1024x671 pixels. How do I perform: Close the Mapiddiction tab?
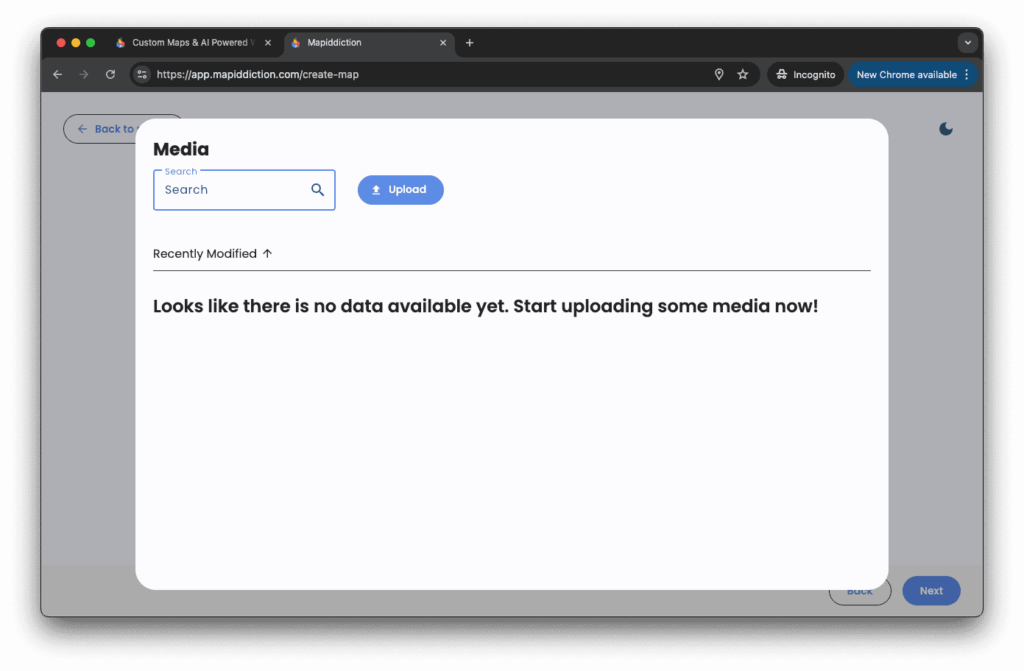[443, 43]
